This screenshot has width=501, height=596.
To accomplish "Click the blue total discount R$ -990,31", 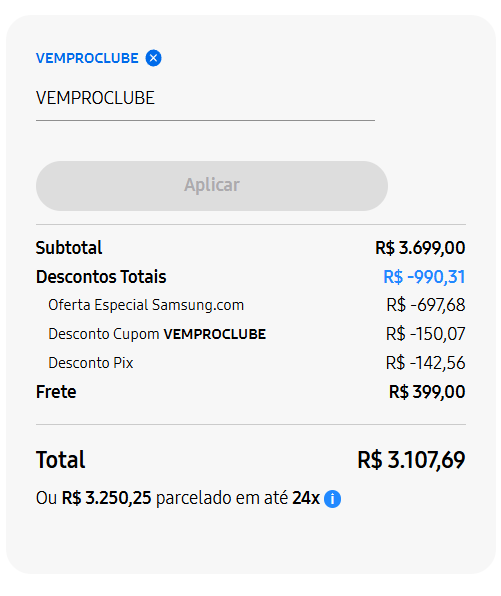I will click(424, 277).
